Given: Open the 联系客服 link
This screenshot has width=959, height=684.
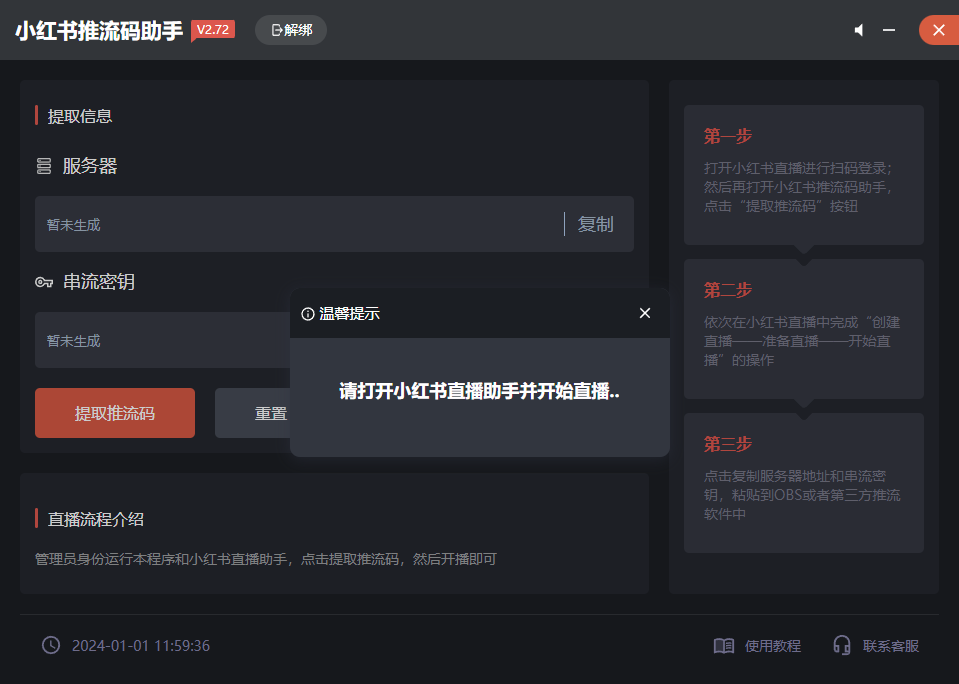Looking at the screenshot, I should coord(891,646).
